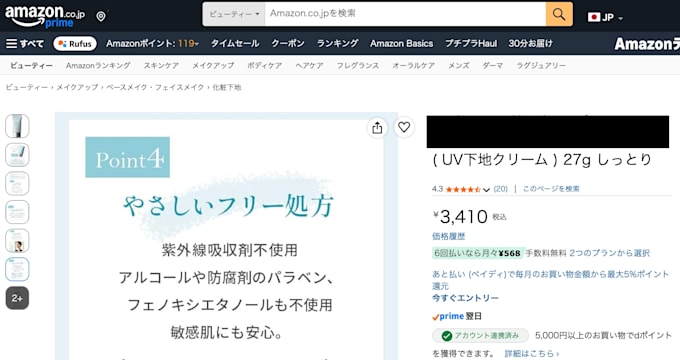Expand JP language dropdown arrow
This screenshot has height=360, width=680.
621,18
